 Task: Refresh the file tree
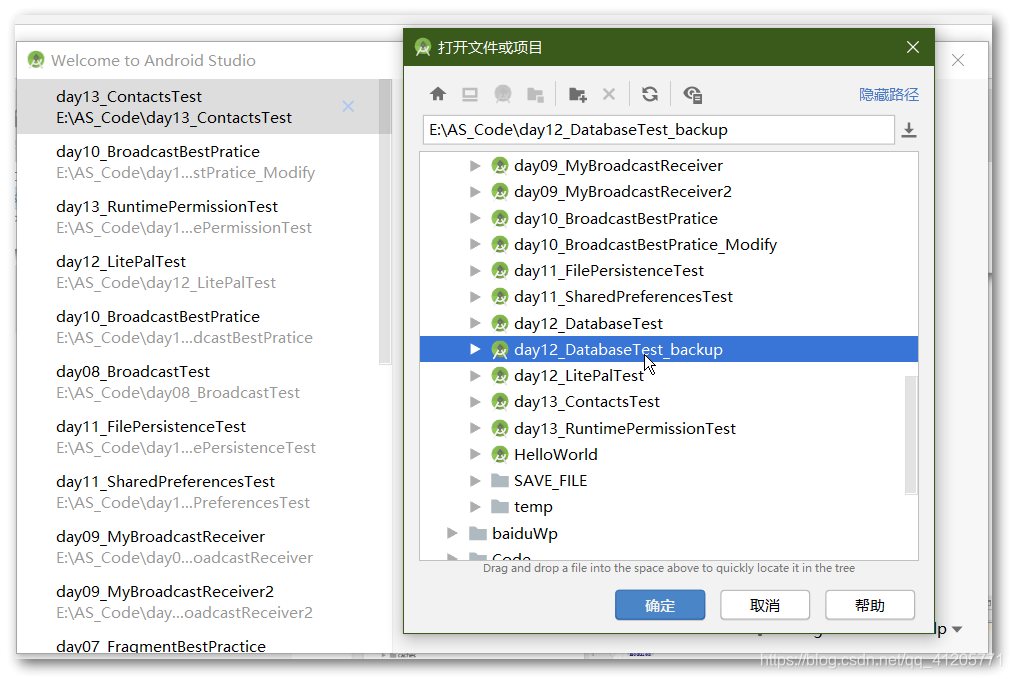tap(650, 95)
